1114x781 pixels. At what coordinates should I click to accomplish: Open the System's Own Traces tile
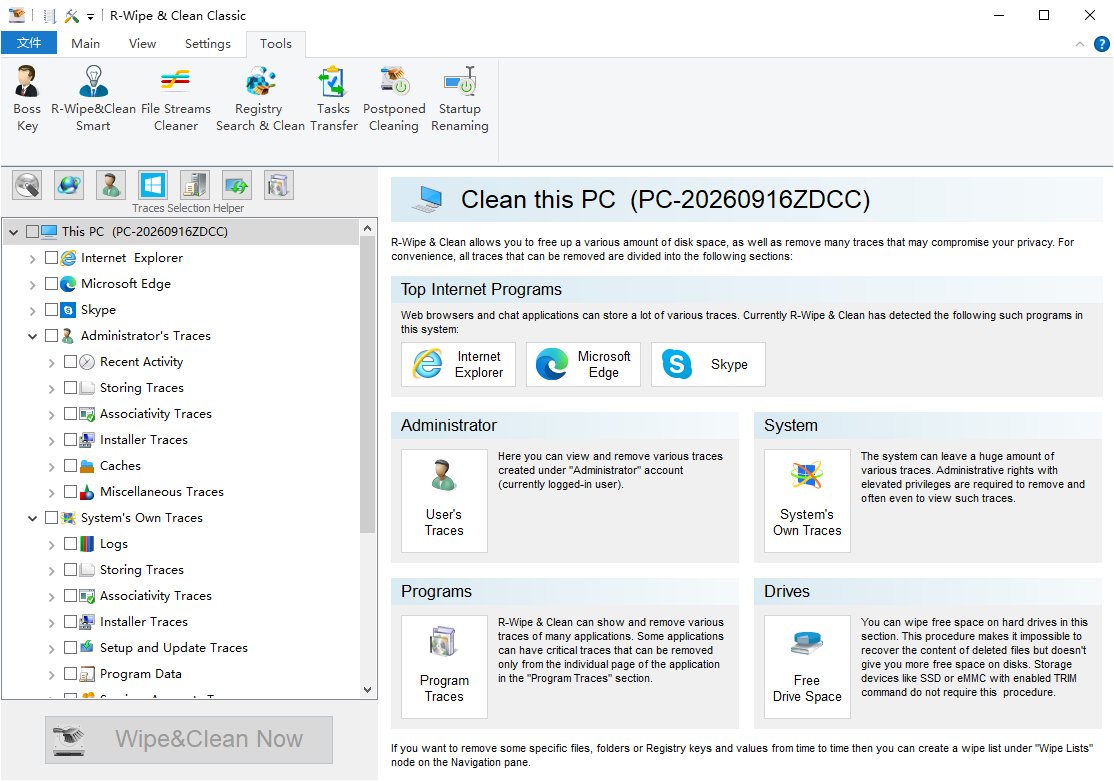(x=807, y=500)
